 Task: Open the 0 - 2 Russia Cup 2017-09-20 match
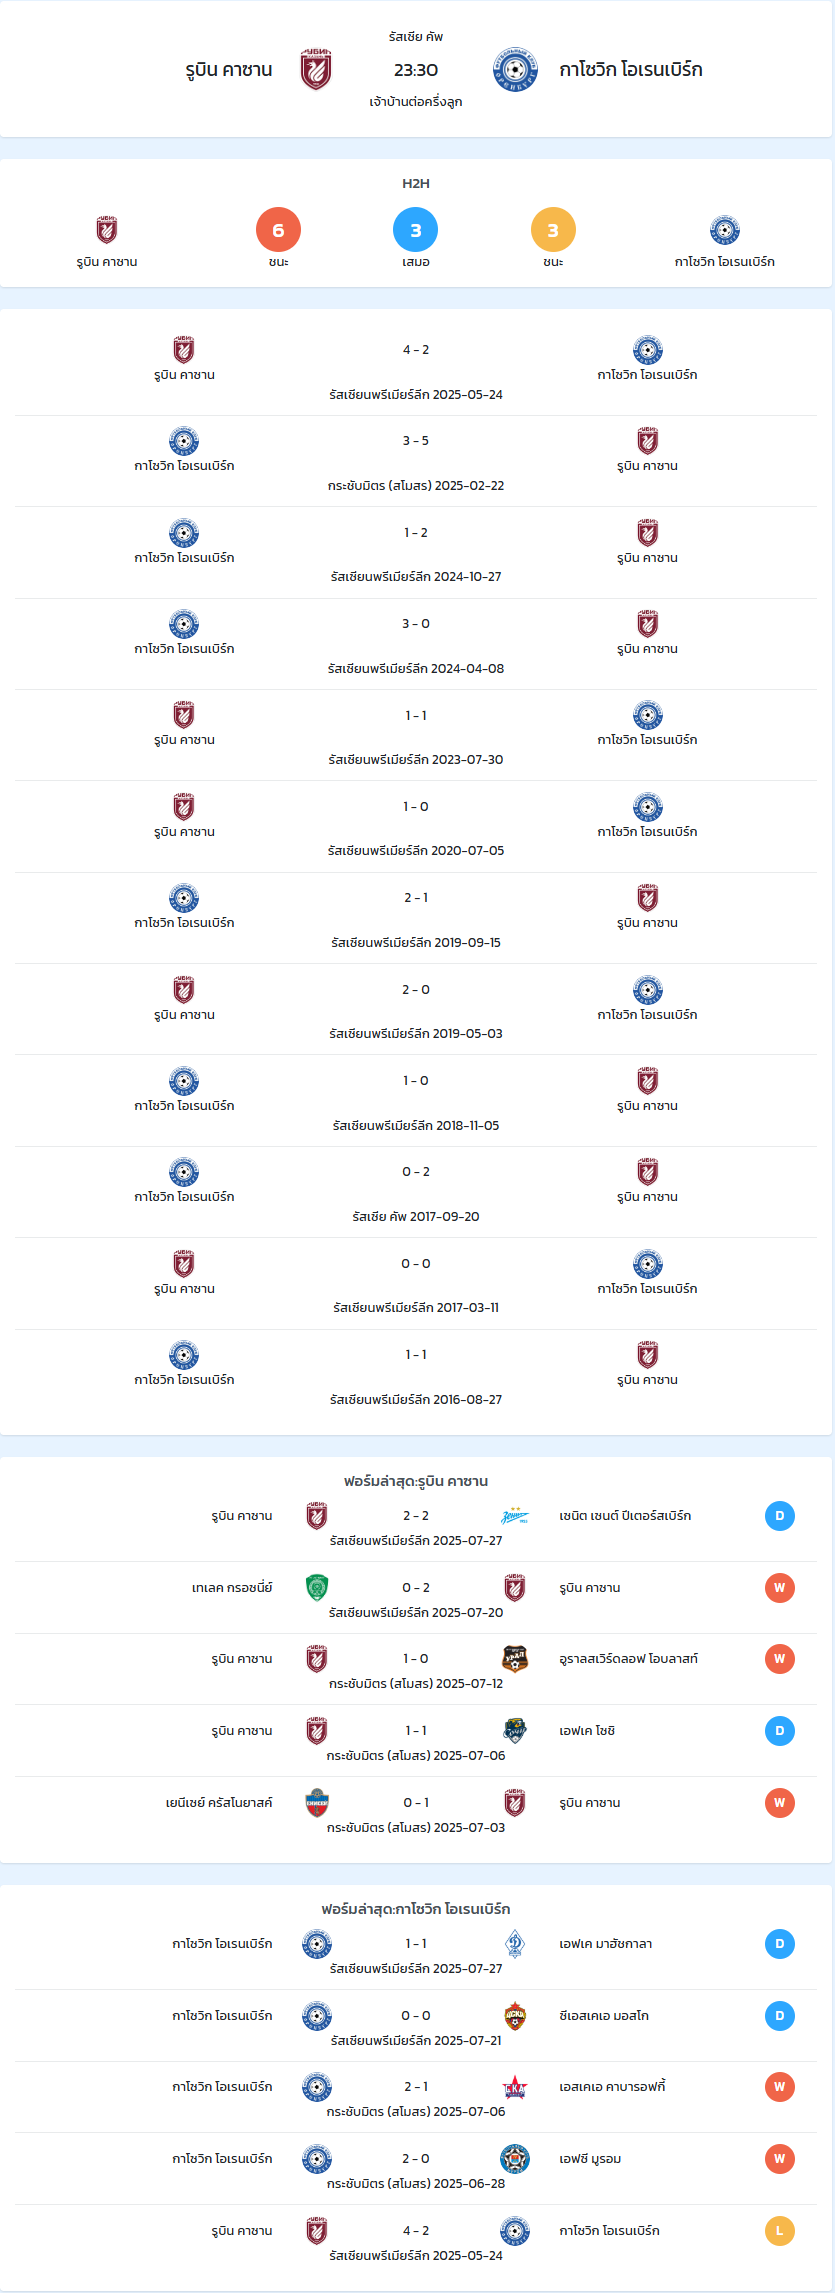[x=416, y=1193]
